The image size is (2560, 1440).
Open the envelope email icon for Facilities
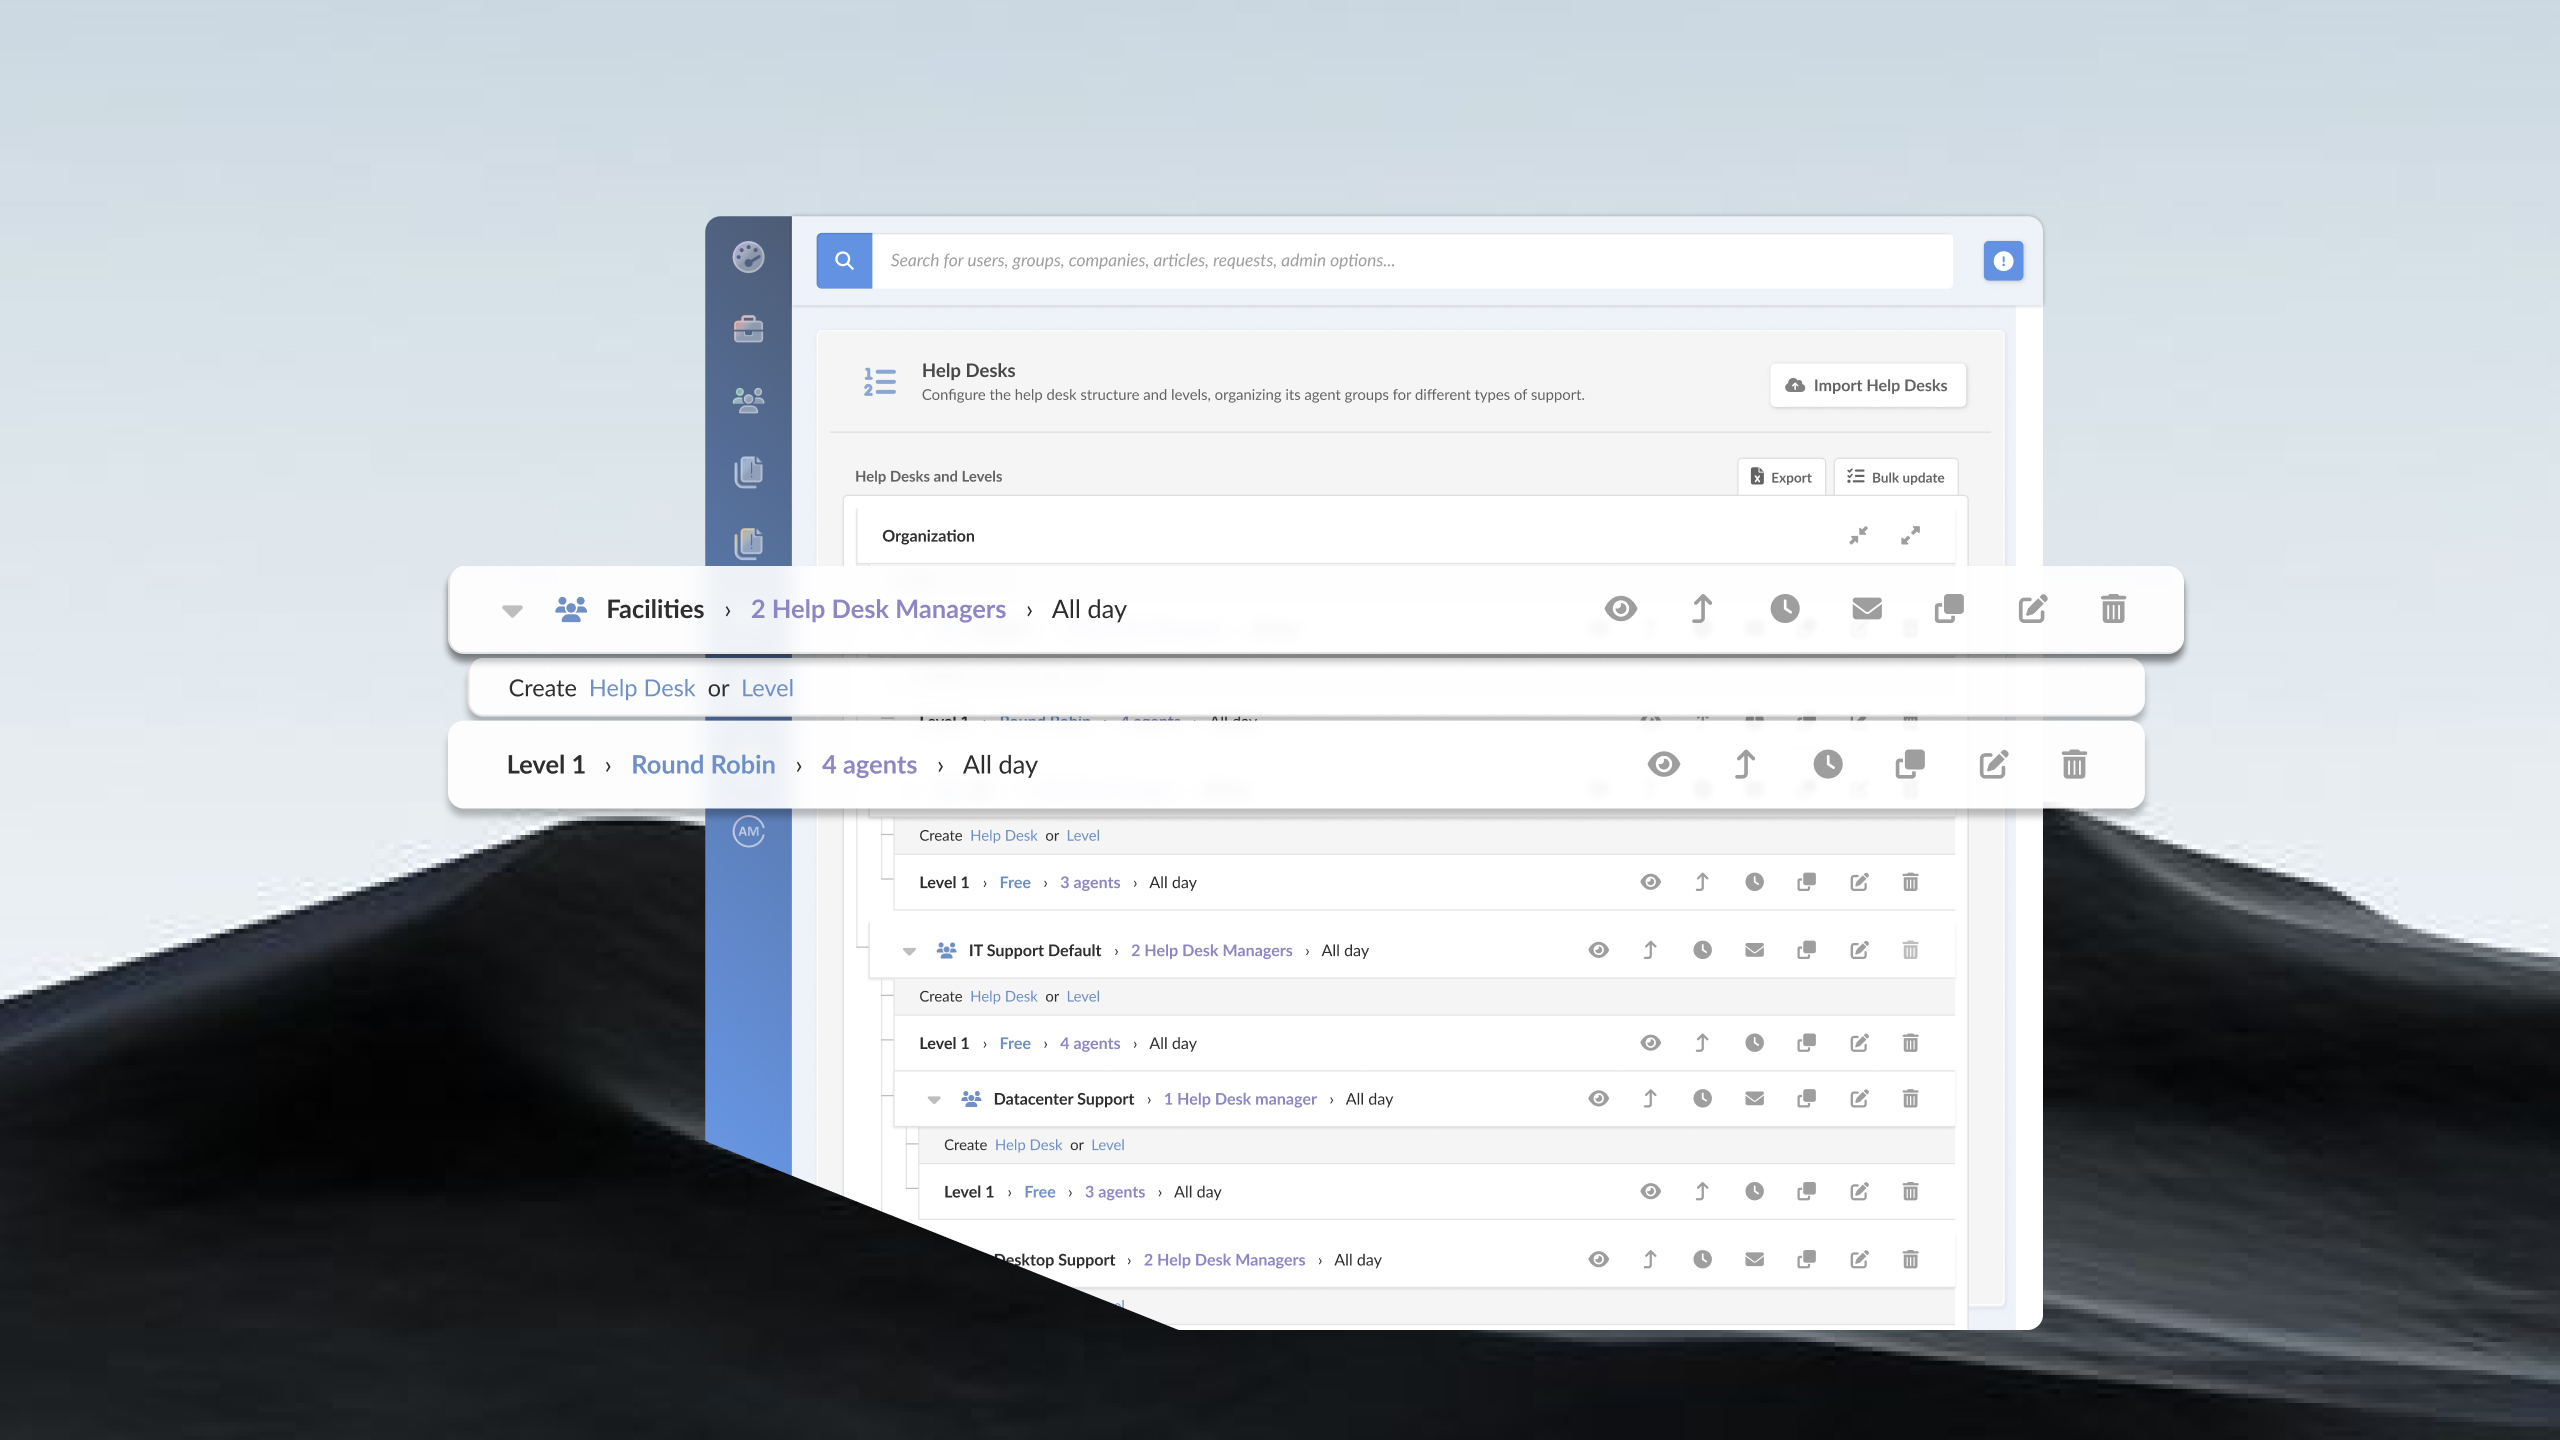coord(1867,609)
